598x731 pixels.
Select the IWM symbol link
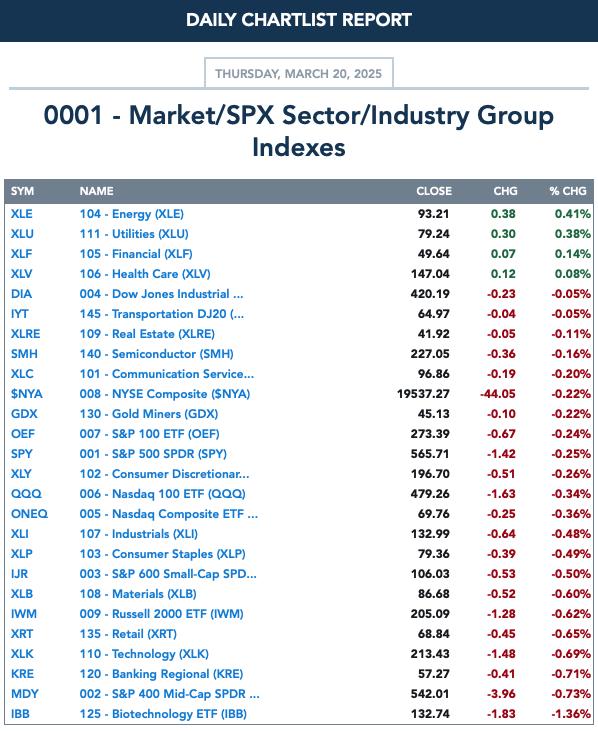pos(24,614)
